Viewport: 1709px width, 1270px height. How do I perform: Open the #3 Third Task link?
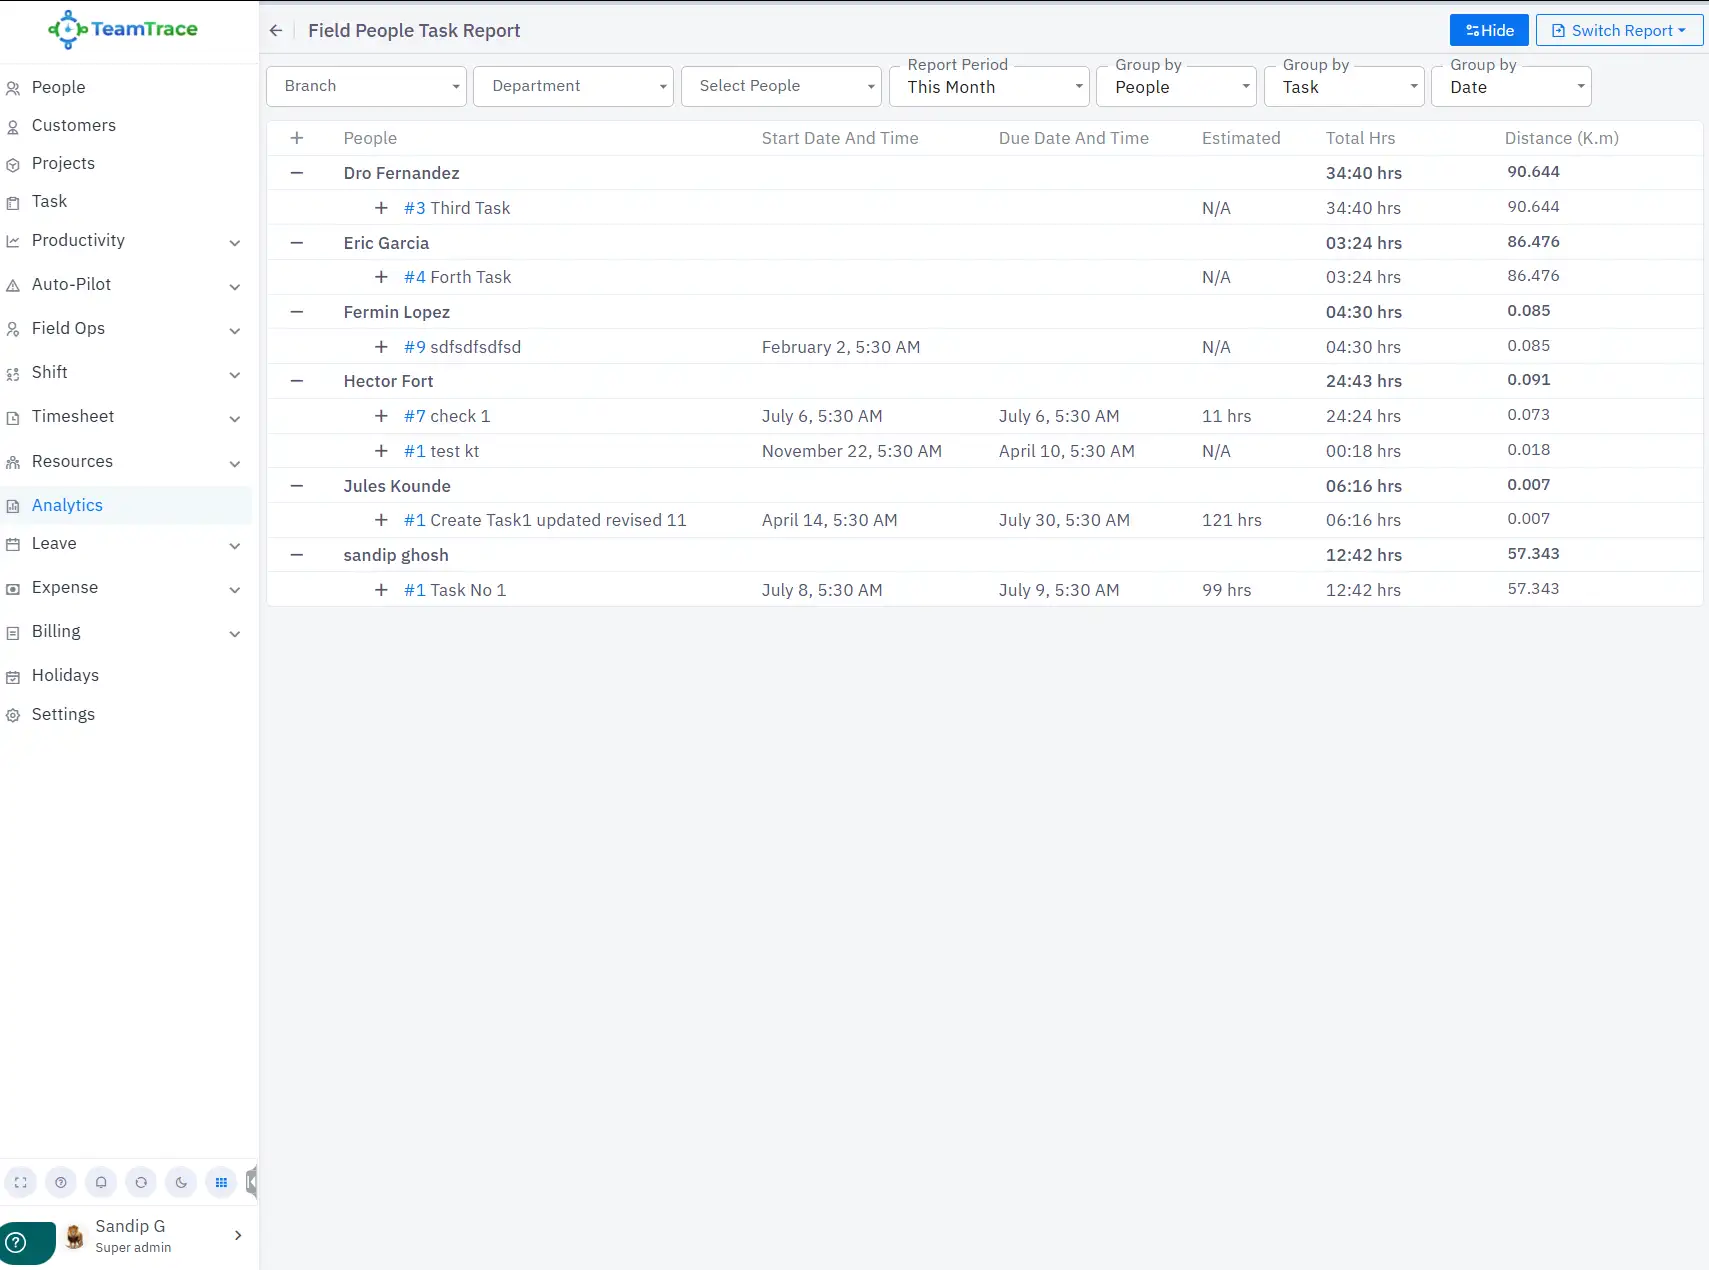pyautogui.click(x=457, y=208)
